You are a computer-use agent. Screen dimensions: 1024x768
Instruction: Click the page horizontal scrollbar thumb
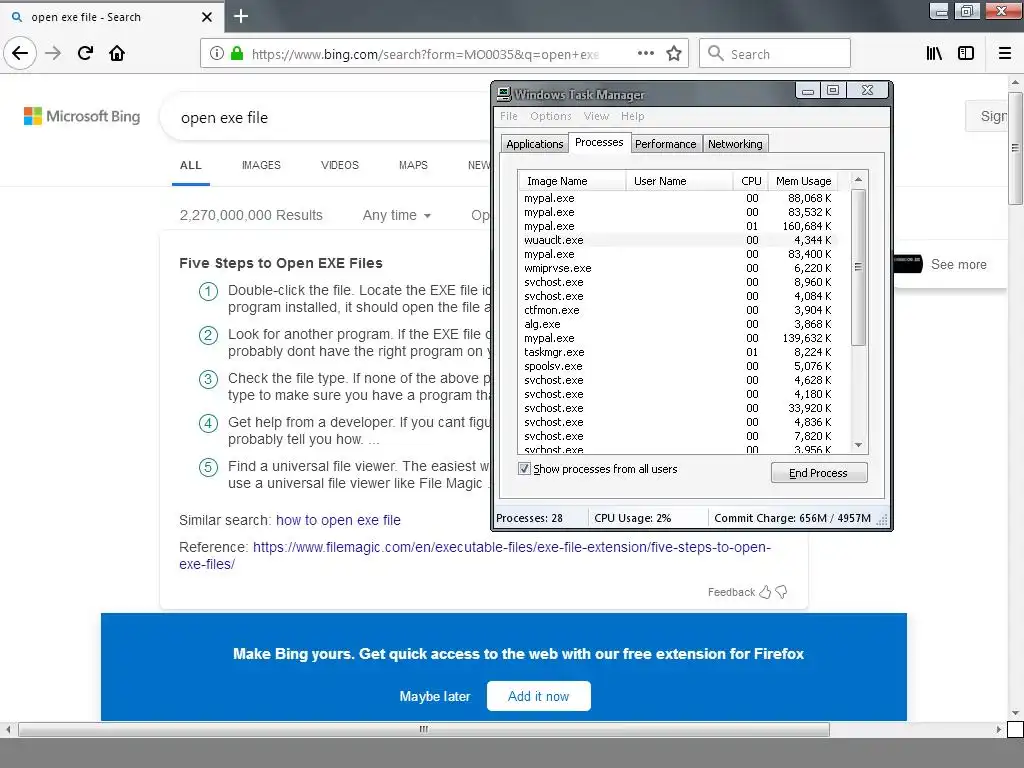(x=424, y=729)
